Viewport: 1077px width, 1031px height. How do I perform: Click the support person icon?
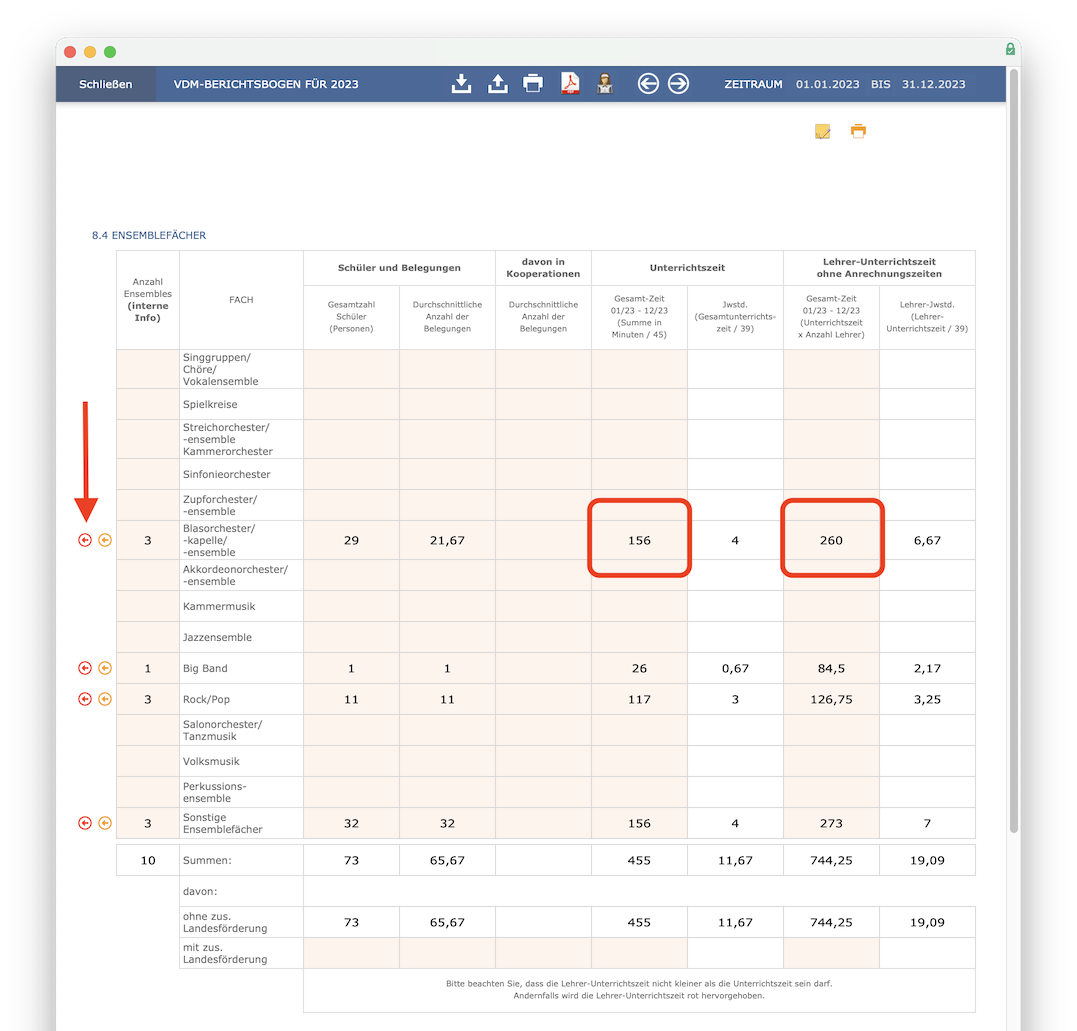pyautogui.click(x=605, y=84)
